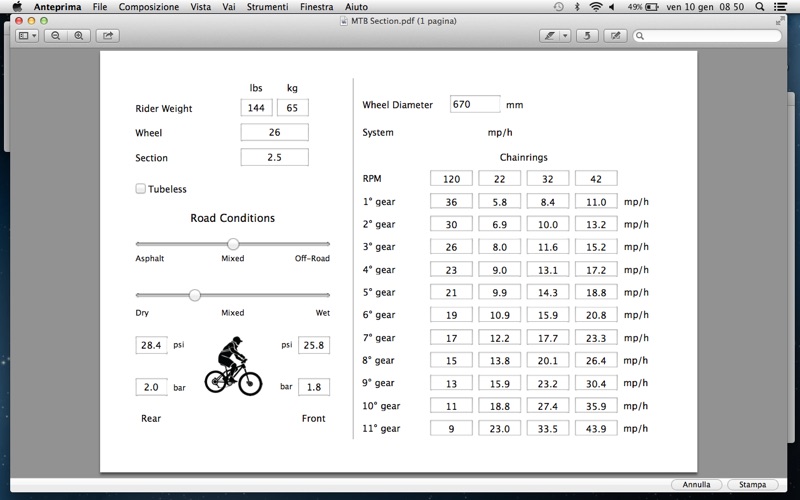The width and height of the screenshot is (800, 500).
Task: Click the 11° gear cog field 9
Action: click(451, 428)
